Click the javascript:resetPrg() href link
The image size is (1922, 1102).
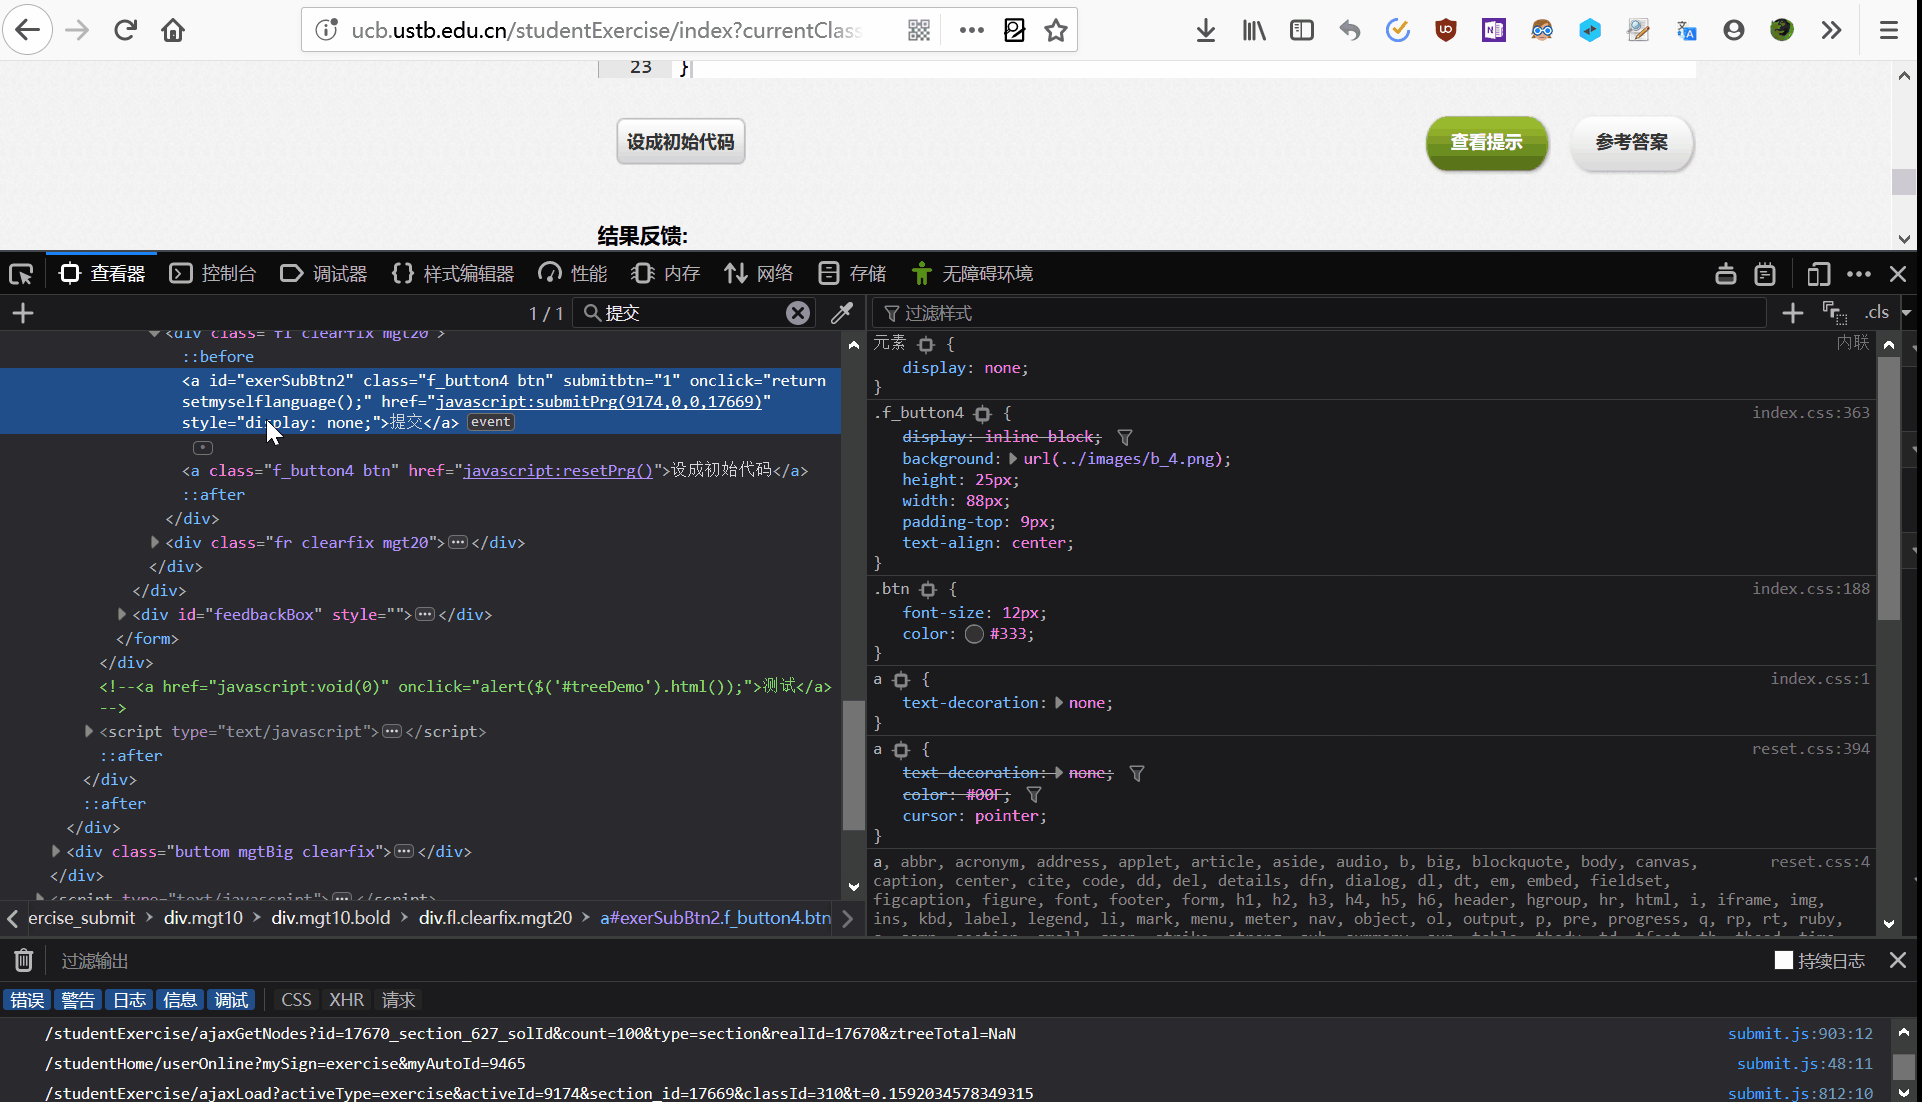[x=558, y=470]
